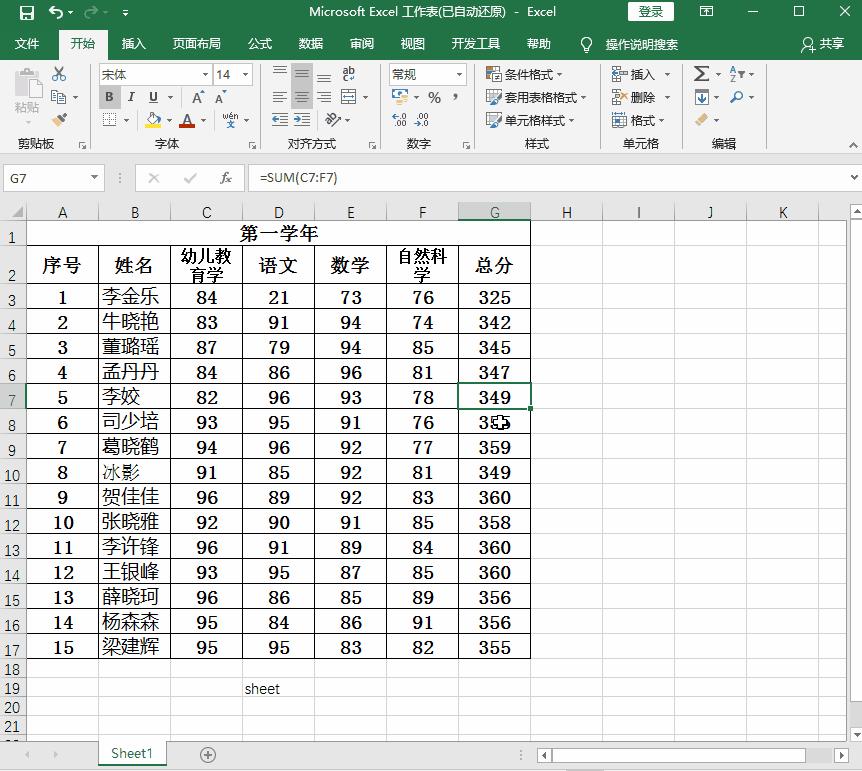Screen dimensions: 862x771
Task: Toggle bold formatting
Action: [x=109, y=97]
